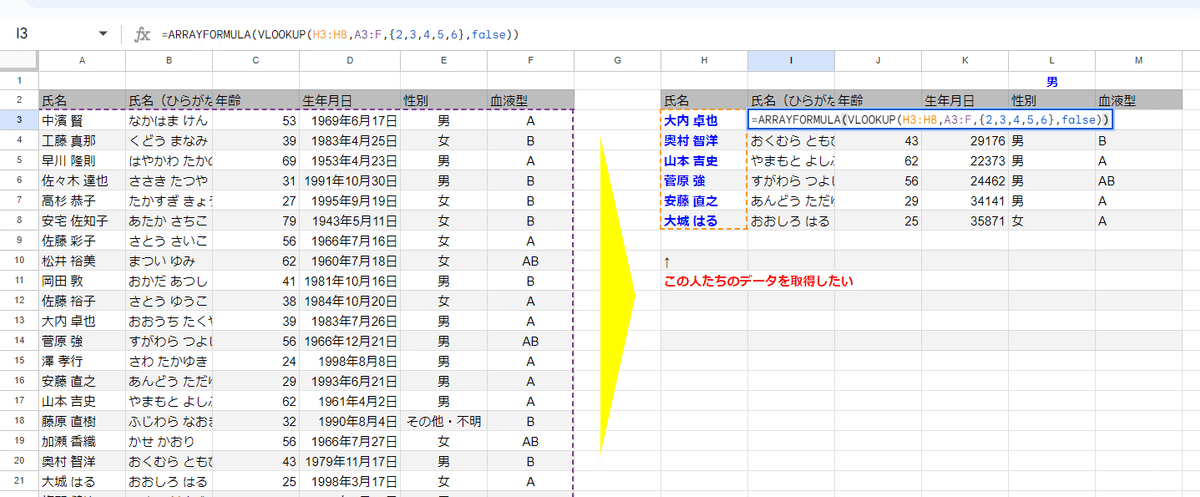Select column D header
Image resolution: width=1200 pixels, height=497 pixels.
[349, 61]
